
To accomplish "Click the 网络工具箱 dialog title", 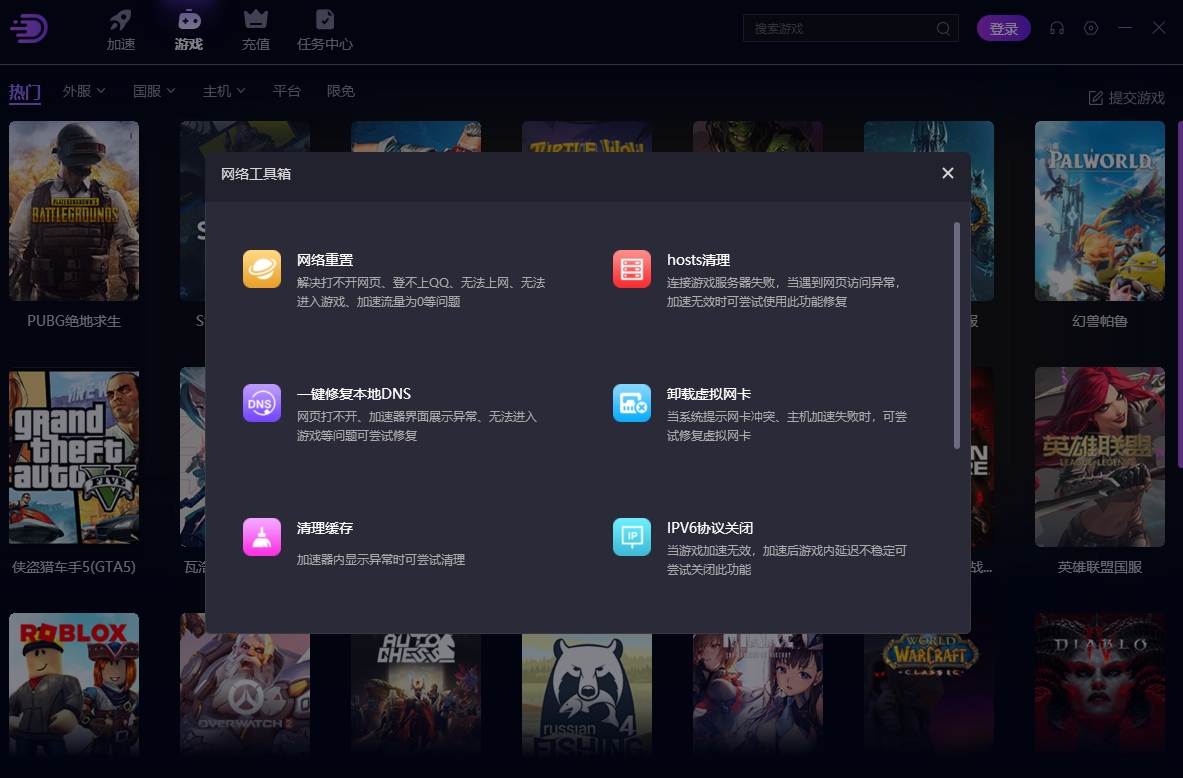I will [256, 174].
